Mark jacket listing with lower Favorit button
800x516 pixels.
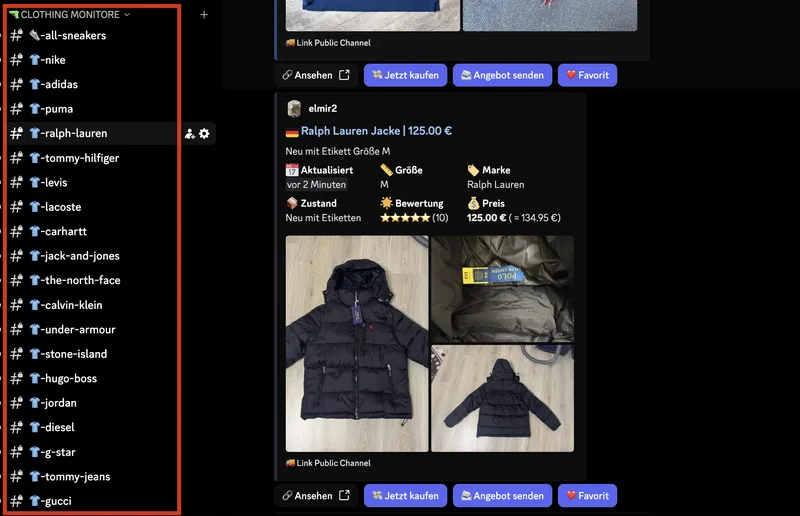coord(587,495)
